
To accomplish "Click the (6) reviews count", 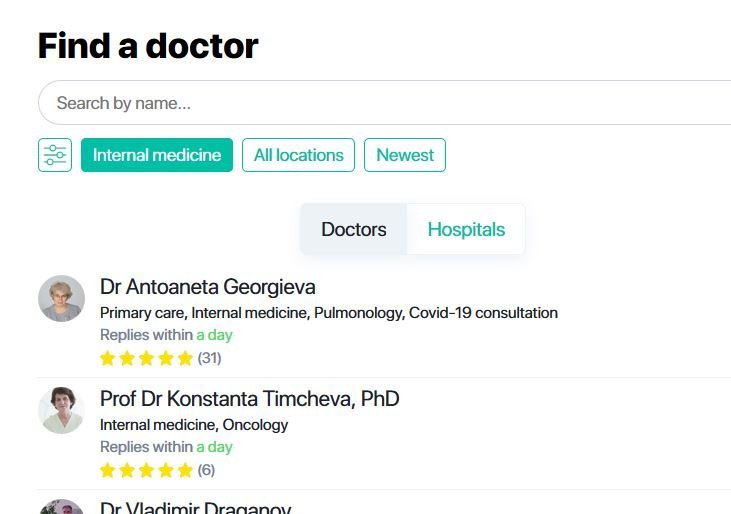I will click(x=206, y=470).
